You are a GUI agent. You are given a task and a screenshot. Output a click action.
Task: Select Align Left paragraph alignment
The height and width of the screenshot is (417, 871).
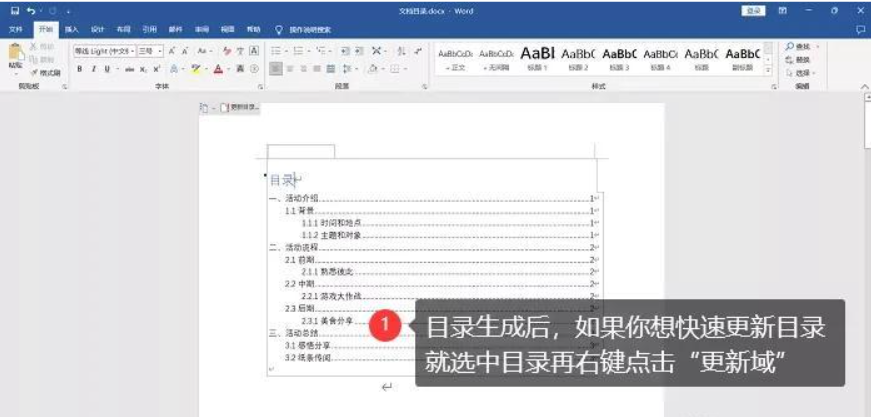276,69
